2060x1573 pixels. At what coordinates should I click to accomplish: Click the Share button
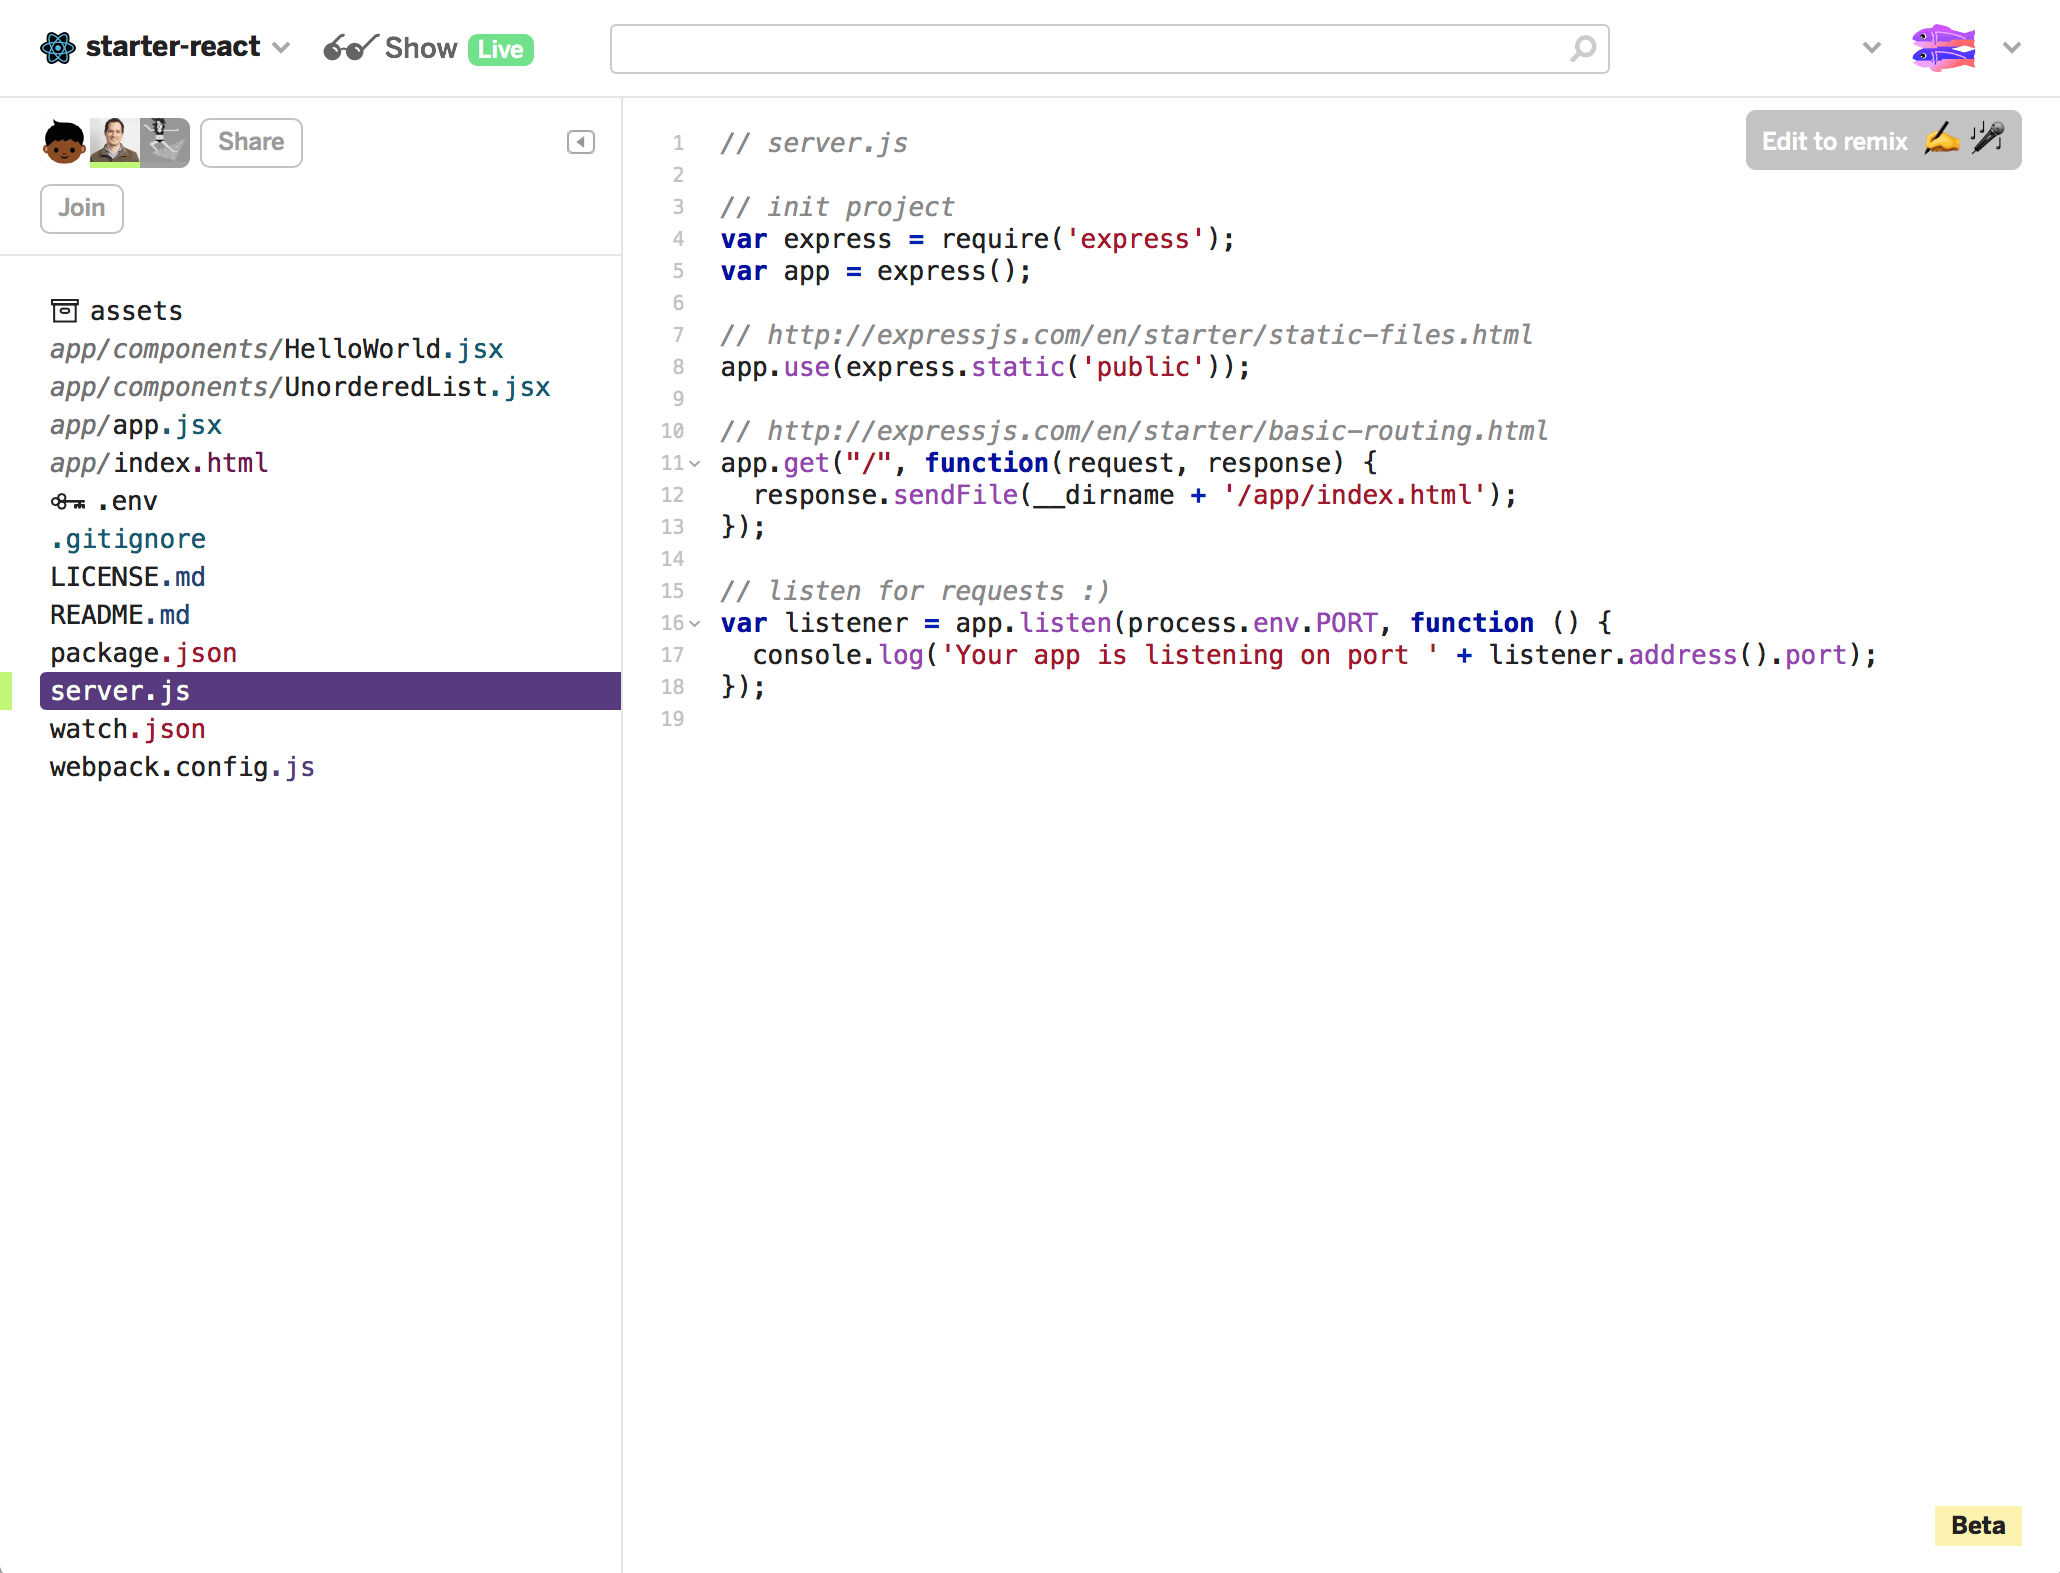[x=251, y=142]
